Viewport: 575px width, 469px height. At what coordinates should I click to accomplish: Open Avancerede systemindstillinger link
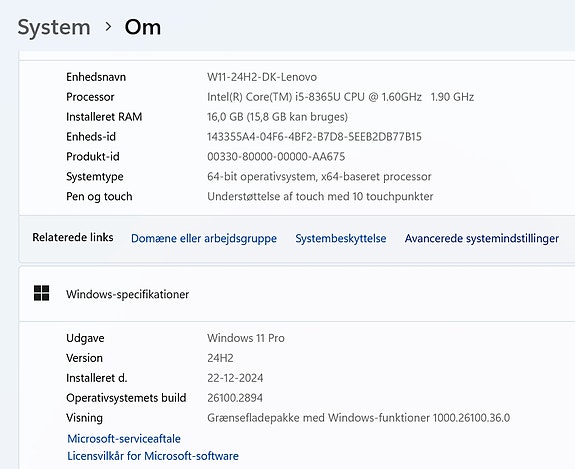[482, 238]
